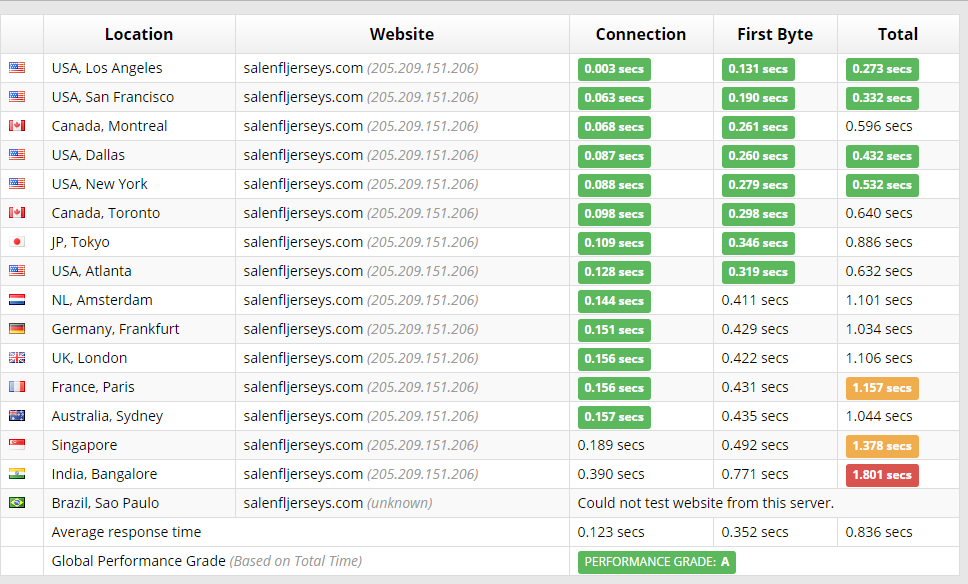The width and height of the screenshot is (968, 584).
Task: Click the 0.640 secs total for Toronto
Action: [879, 213]
